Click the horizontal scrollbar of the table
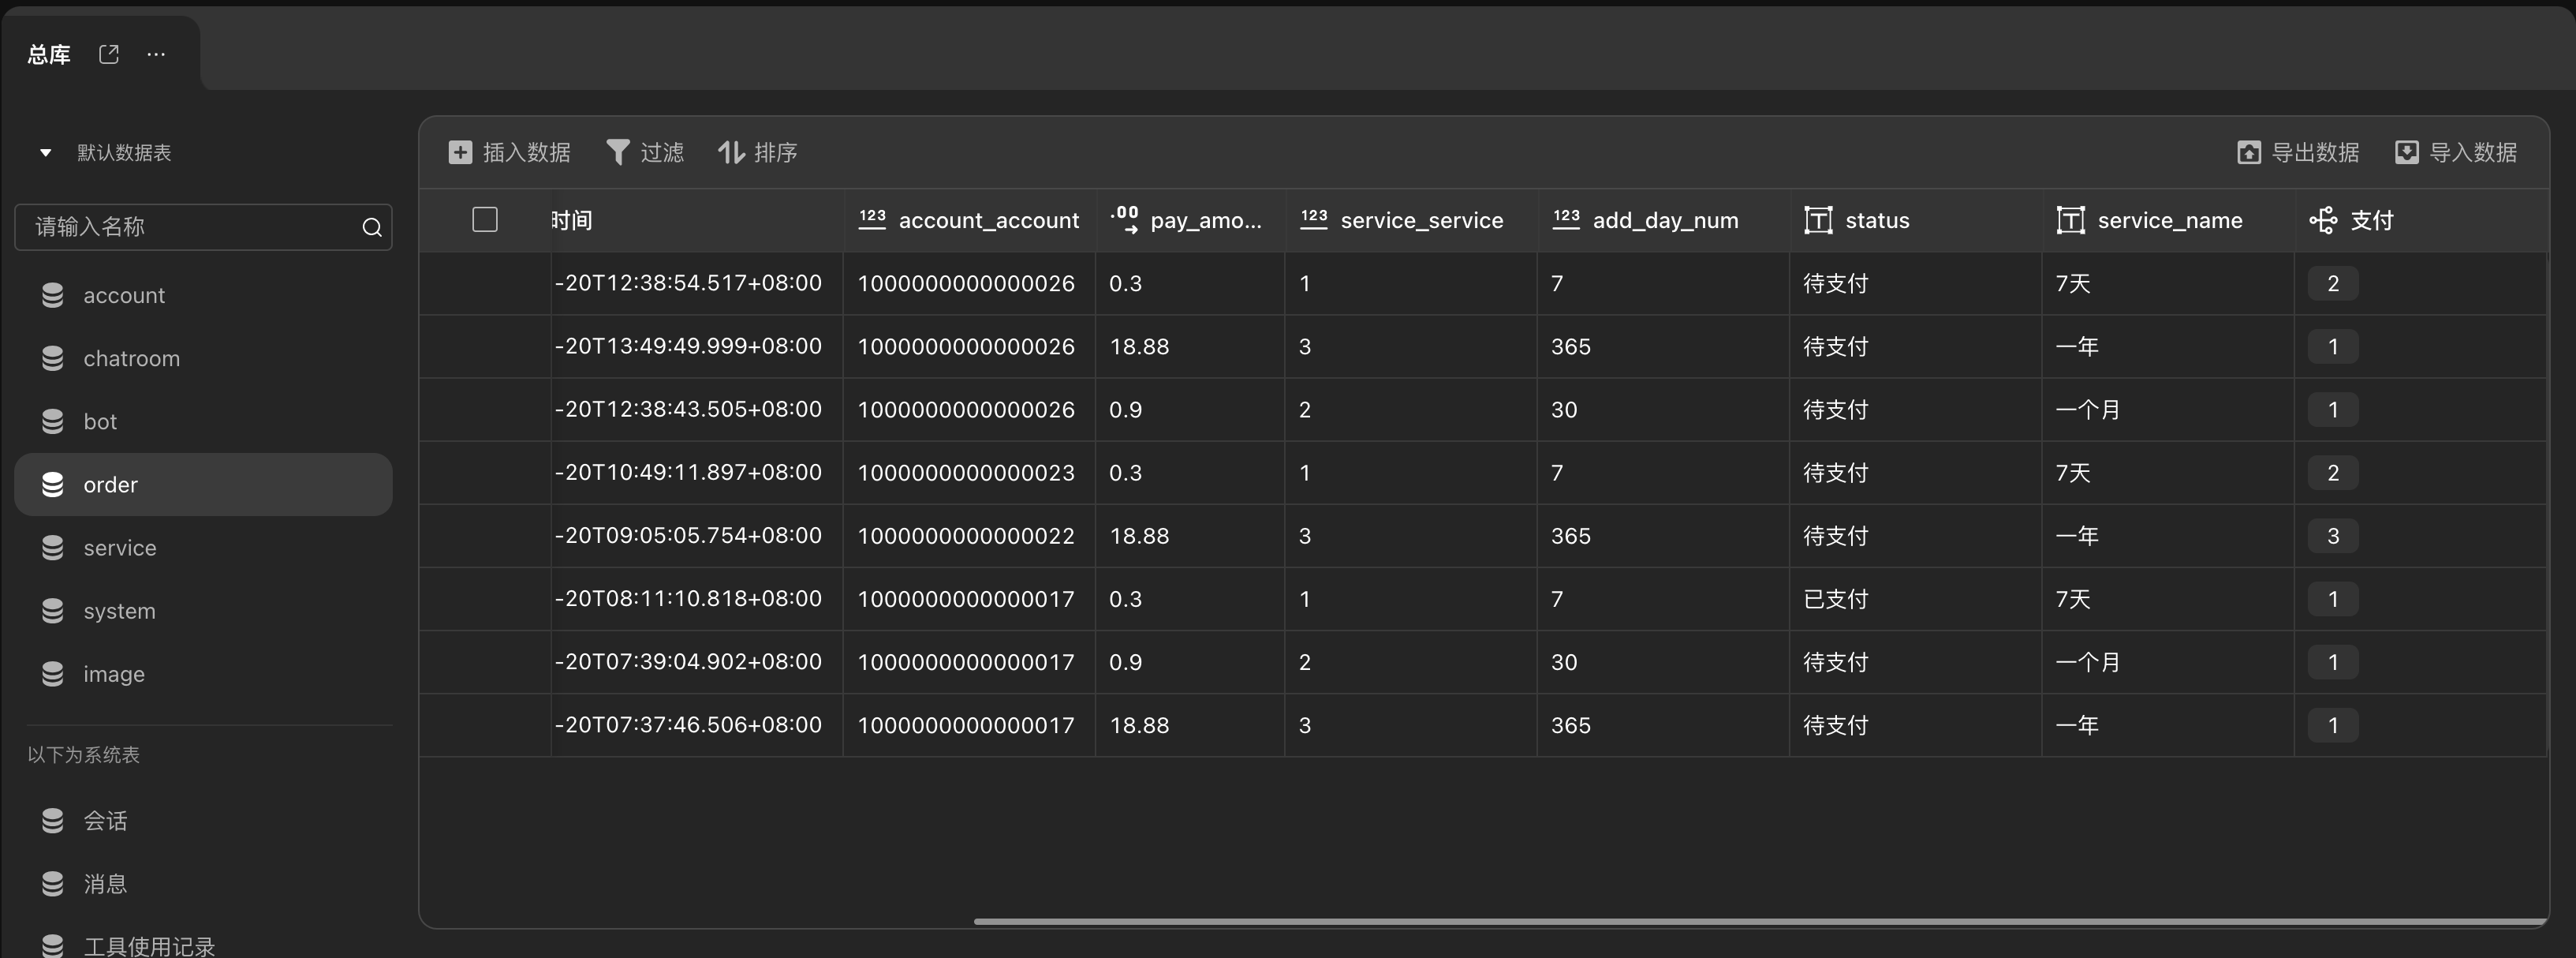Viewport: 2576px width, 958px height. tap(1760, 921)
